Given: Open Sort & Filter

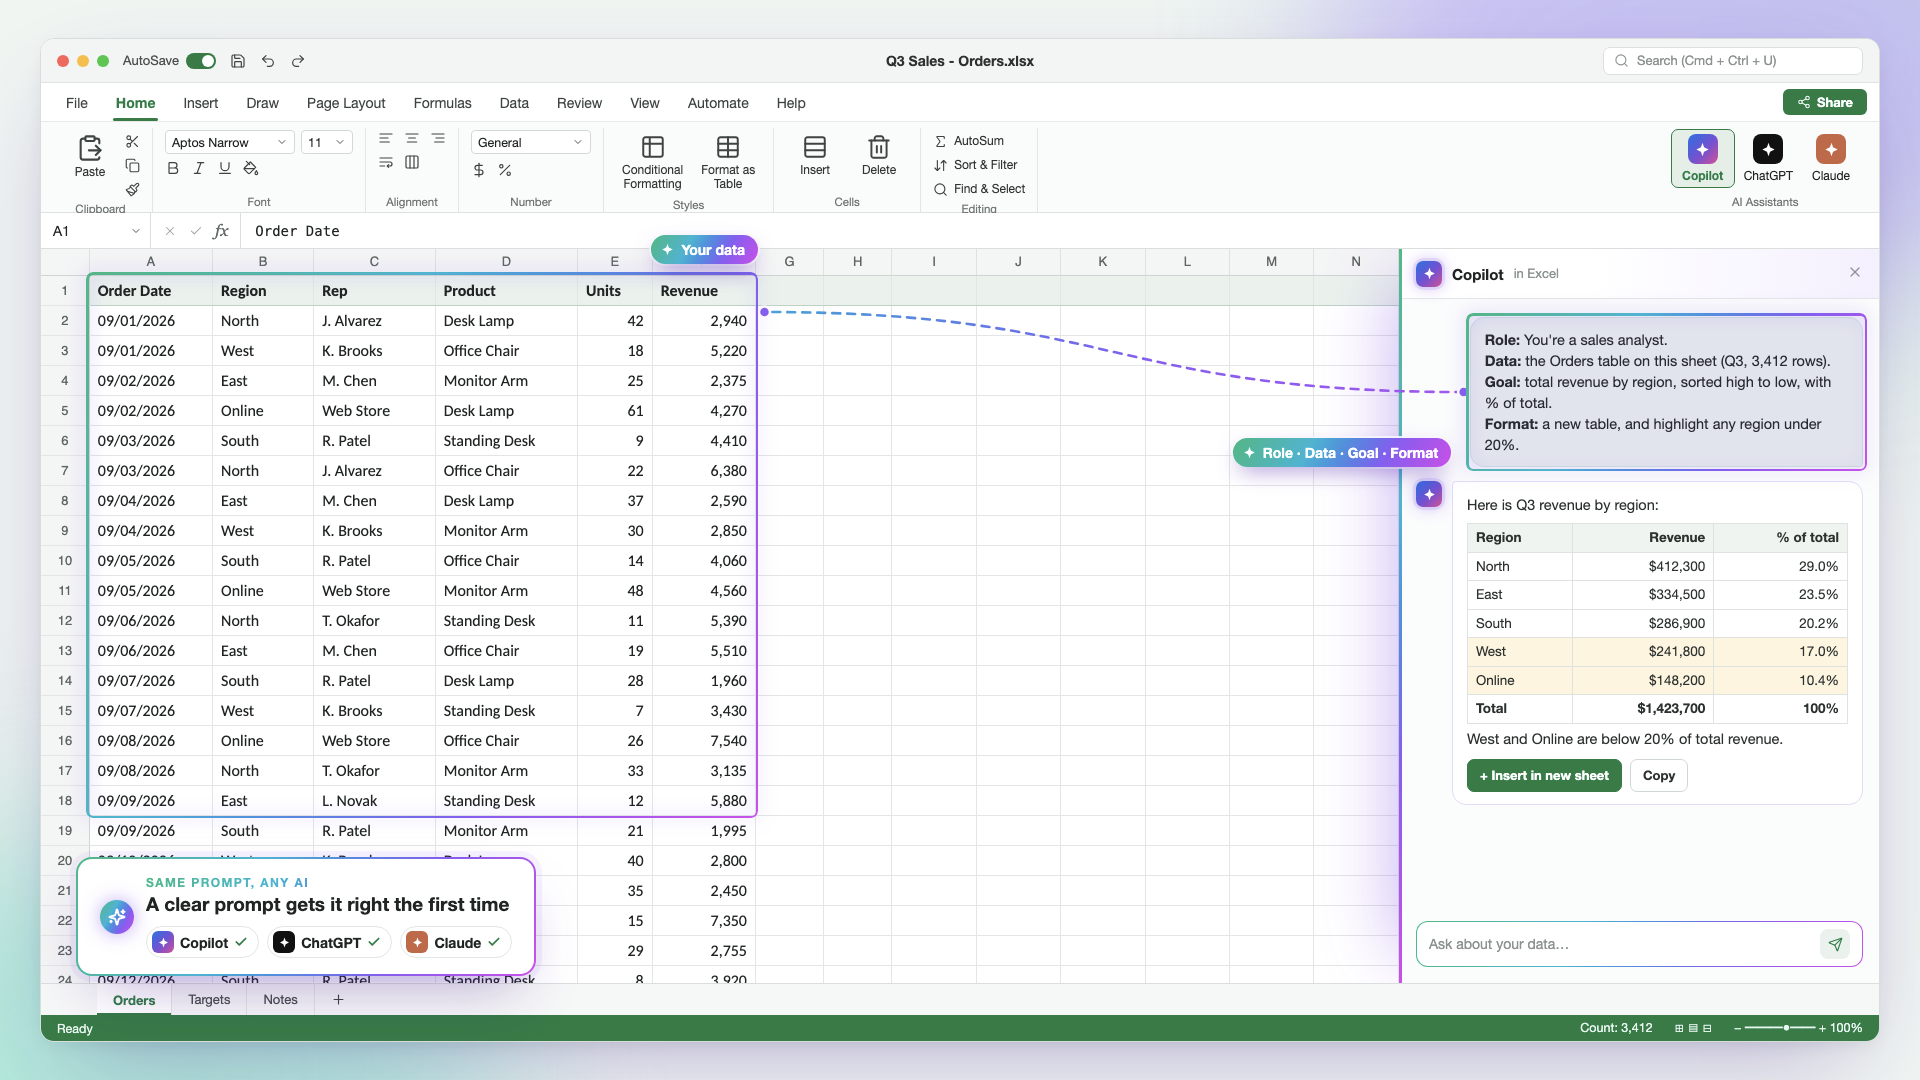Looking at the screenshot, I should [x=976, y=165].
